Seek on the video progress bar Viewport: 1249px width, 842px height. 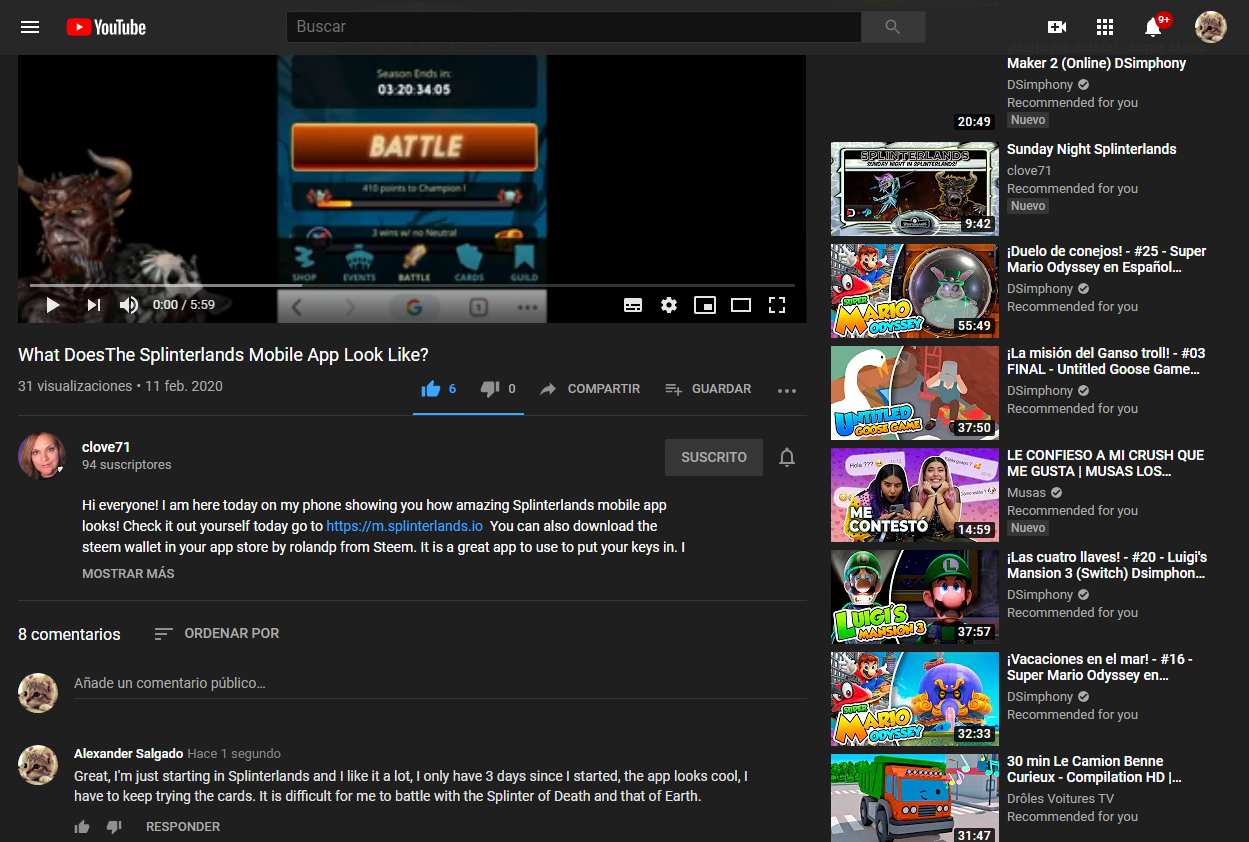click(x=412, y=285)
